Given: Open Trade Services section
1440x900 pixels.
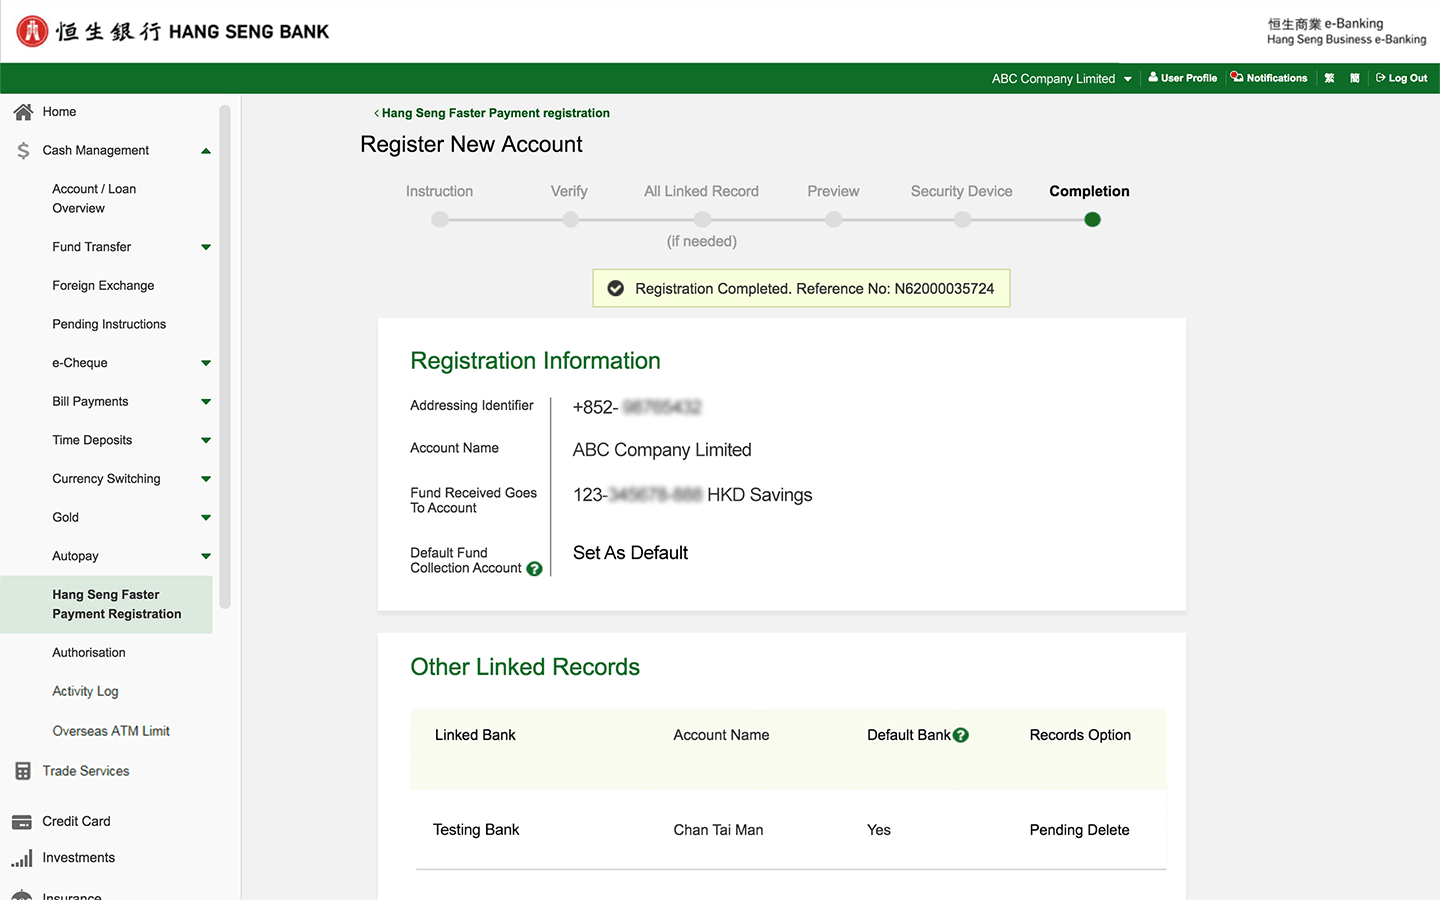Looking at the screenshot, I should pyautogui.click(x=86, y=771).
